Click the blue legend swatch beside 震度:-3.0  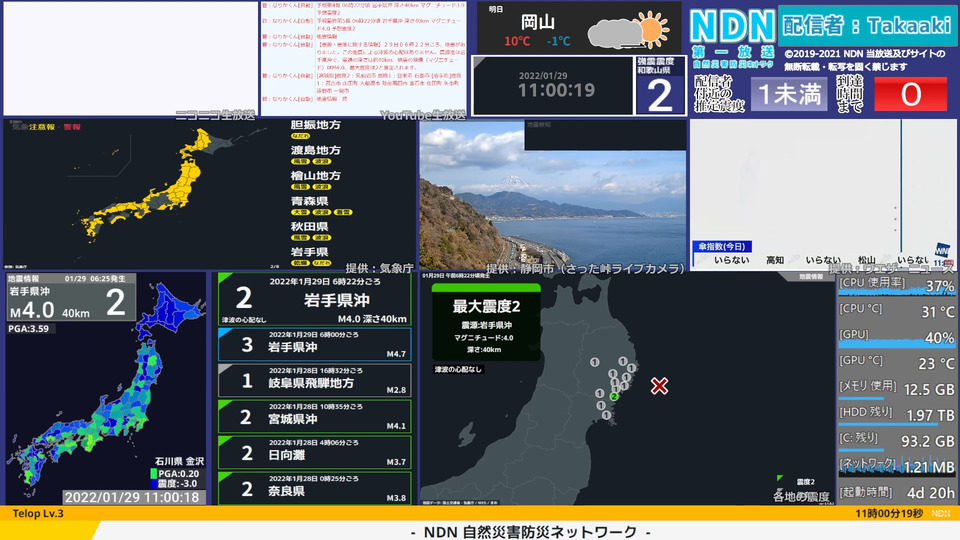pyautogui.click(x=154, y=483)
